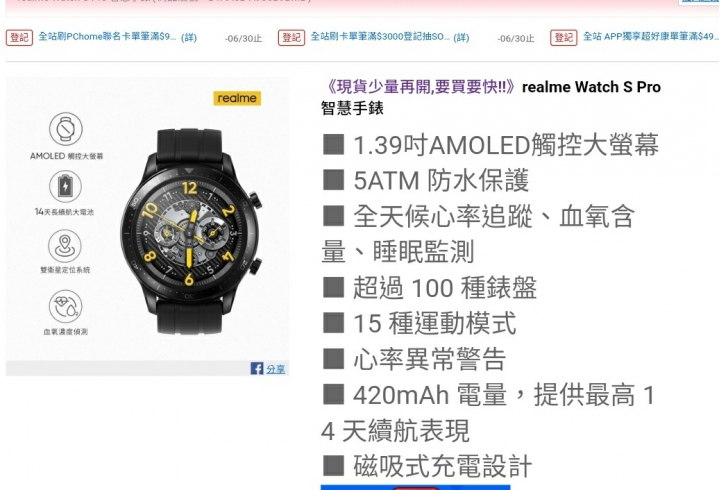This screenshot has height=490, width=720.
Task: Open the 分享 share link
Action: (276, 369)
